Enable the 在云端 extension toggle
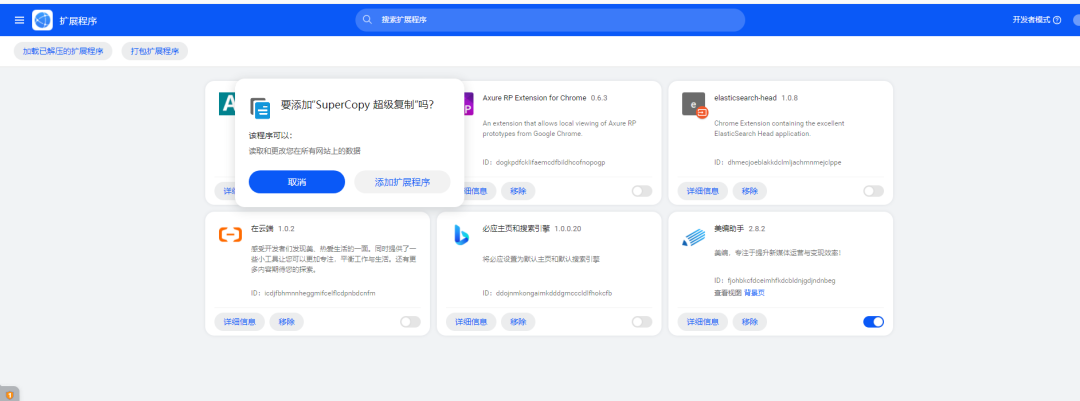 pos(410,322)
